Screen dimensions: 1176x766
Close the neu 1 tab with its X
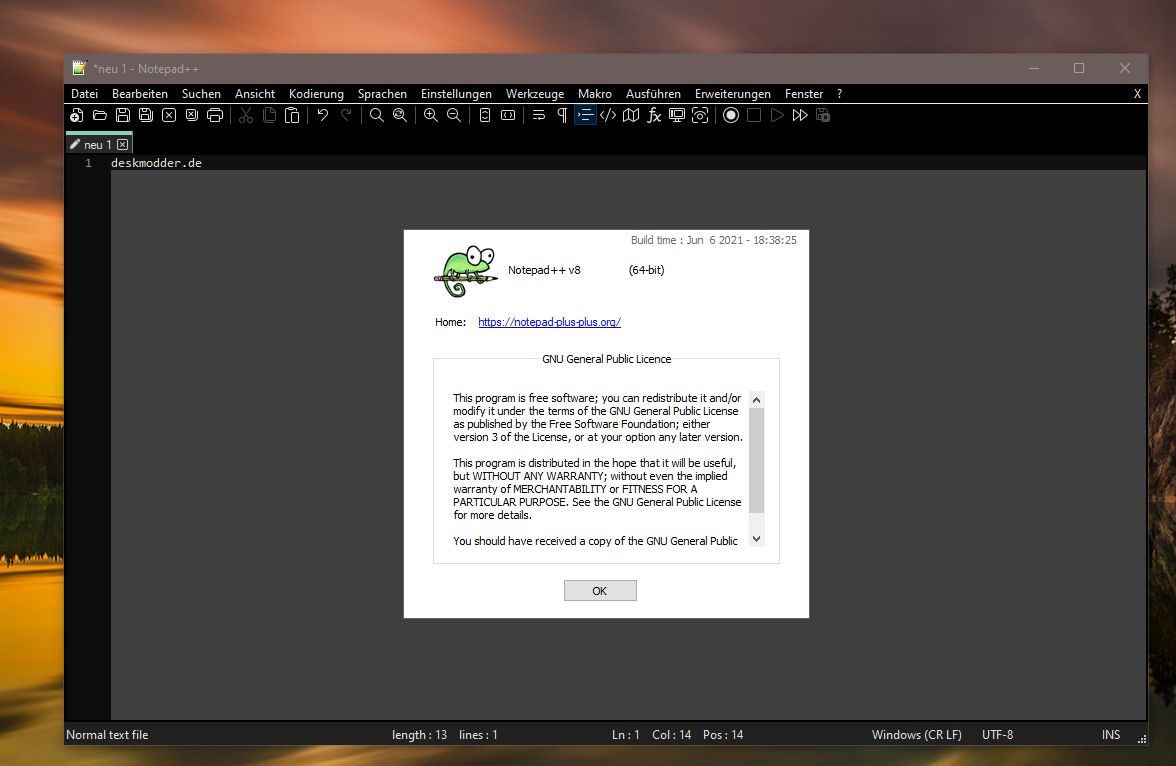click(x=122, y=144)
